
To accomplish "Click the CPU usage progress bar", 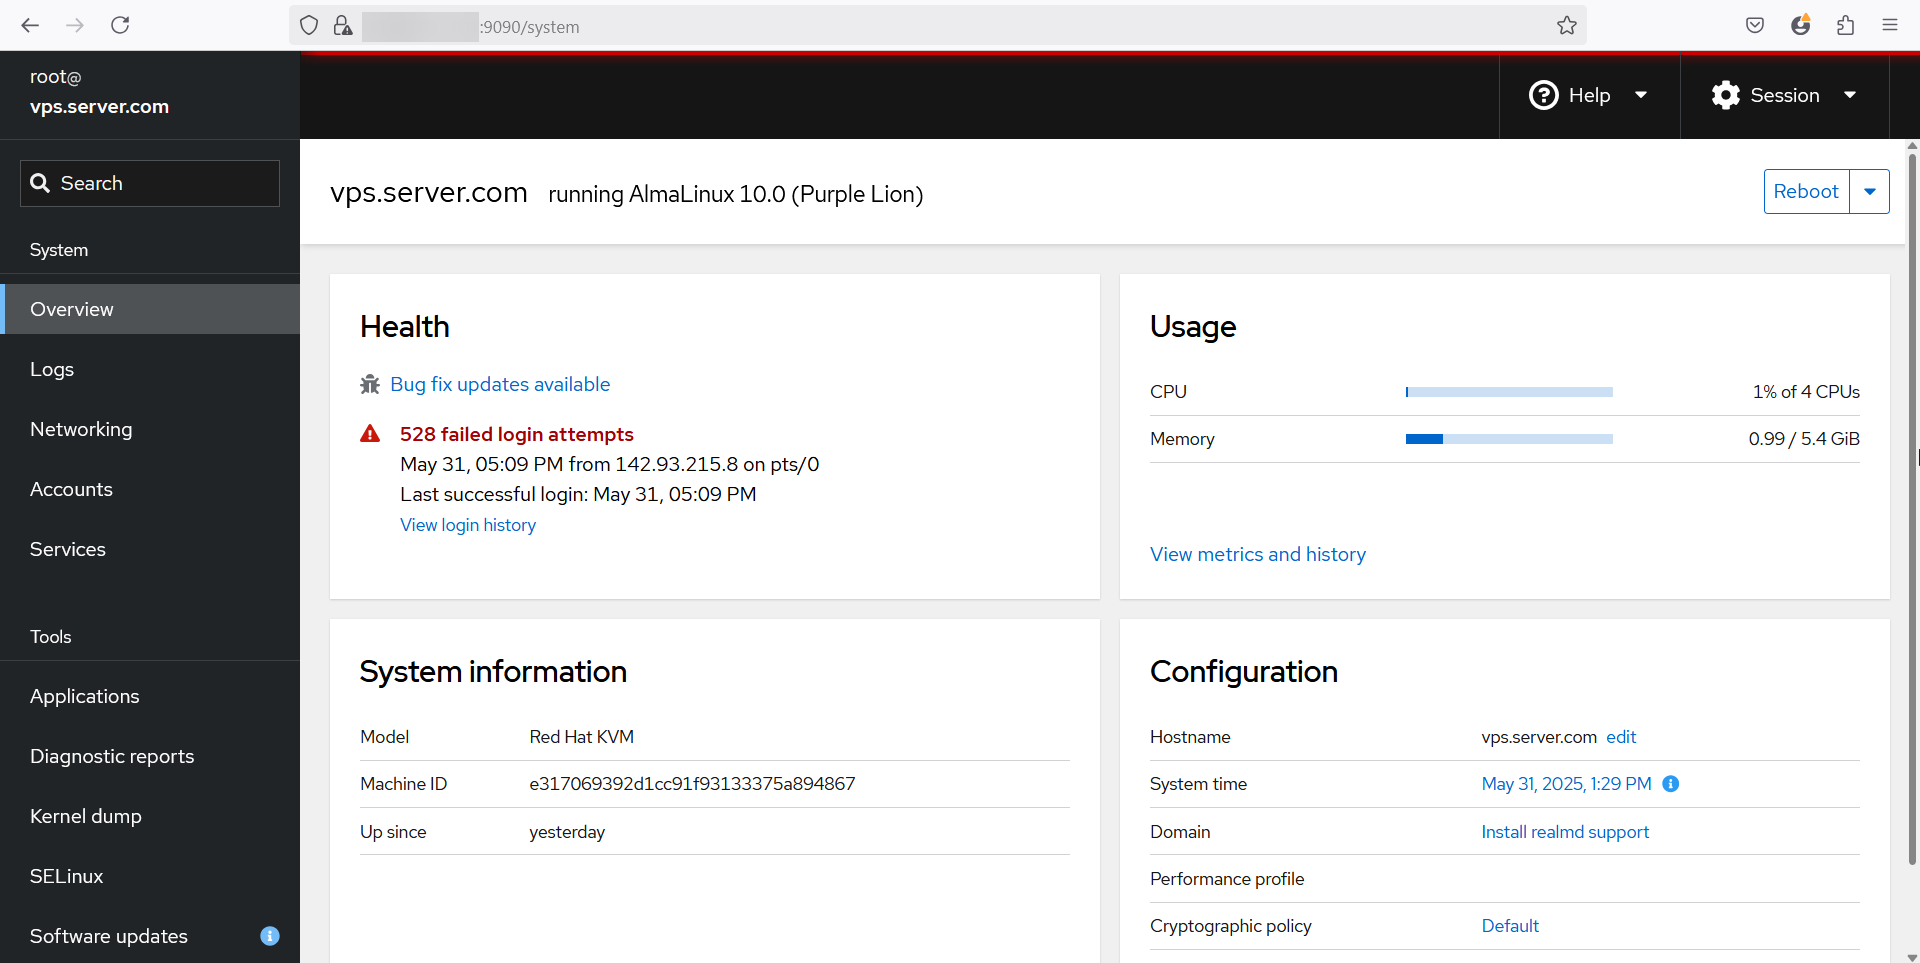I will pyautogui.click(x=1509, y=392).
